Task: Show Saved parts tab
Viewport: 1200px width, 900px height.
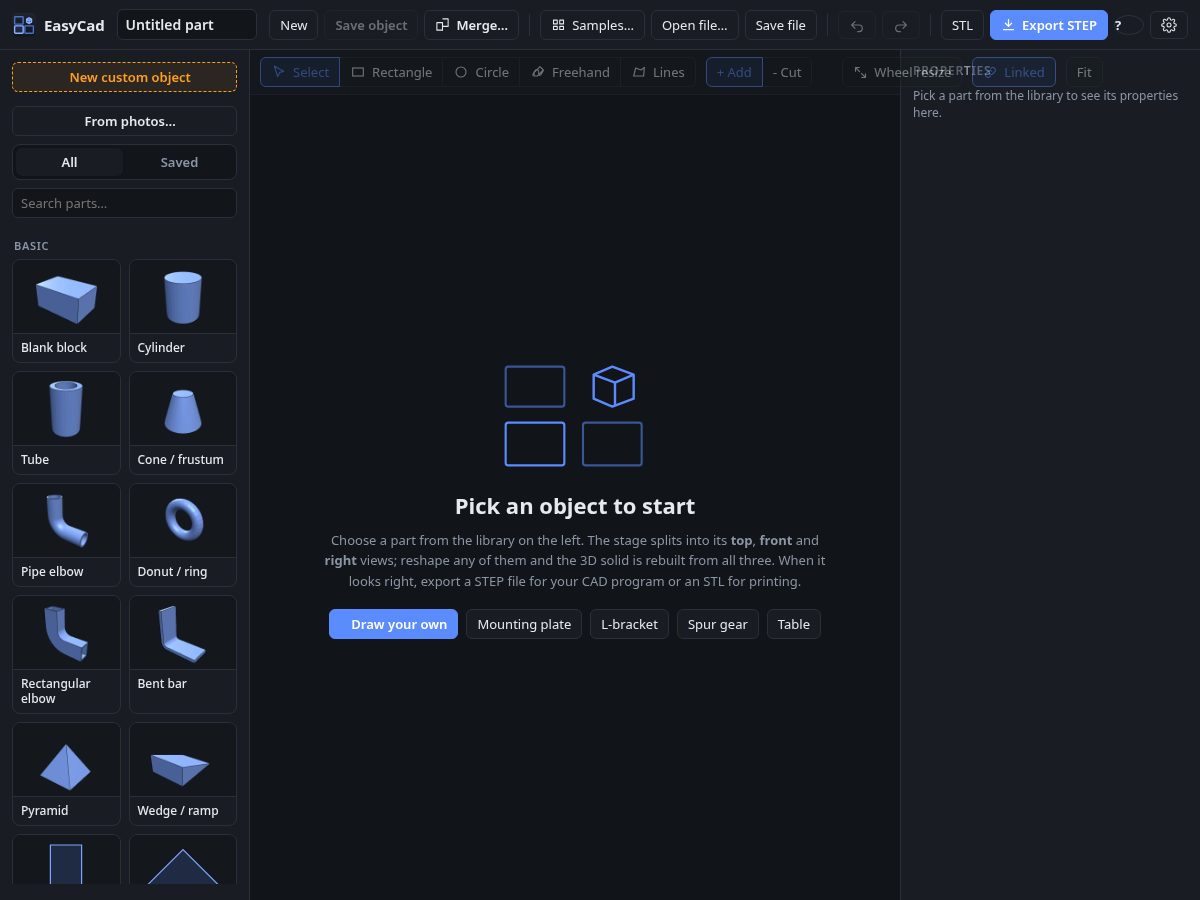Action: click(179, 162)
